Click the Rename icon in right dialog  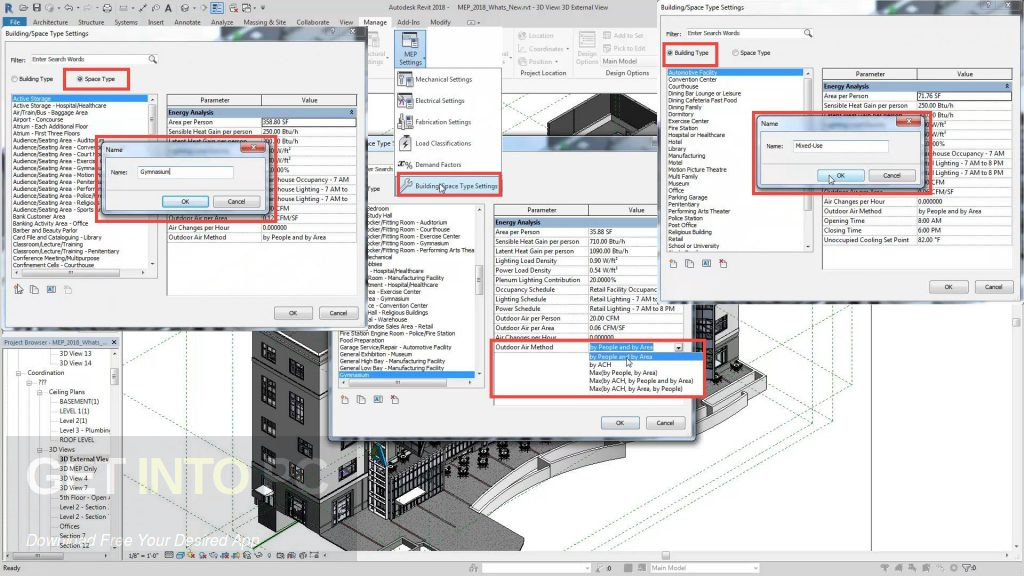coord(706,264)
